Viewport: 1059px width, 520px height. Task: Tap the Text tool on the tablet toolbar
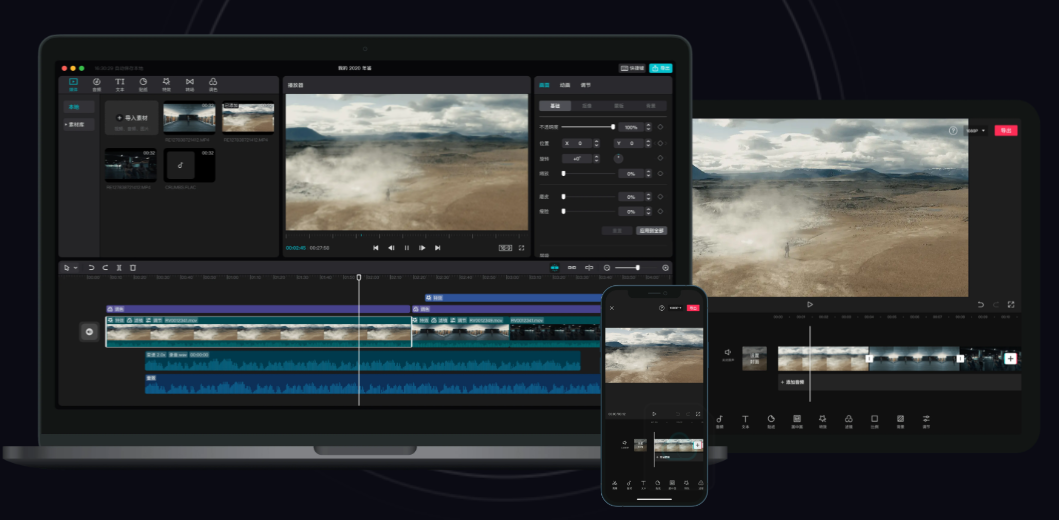click(745, 421)
